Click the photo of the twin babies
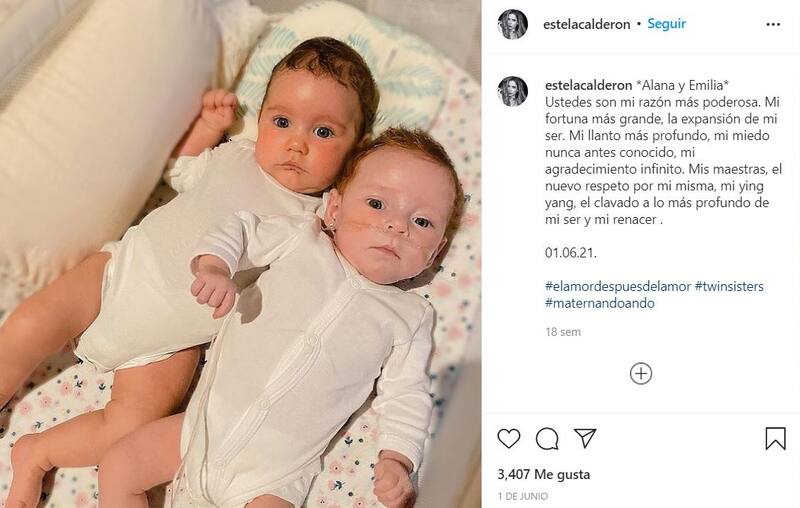Screen dimensions: 800x508 pos(240,254)
